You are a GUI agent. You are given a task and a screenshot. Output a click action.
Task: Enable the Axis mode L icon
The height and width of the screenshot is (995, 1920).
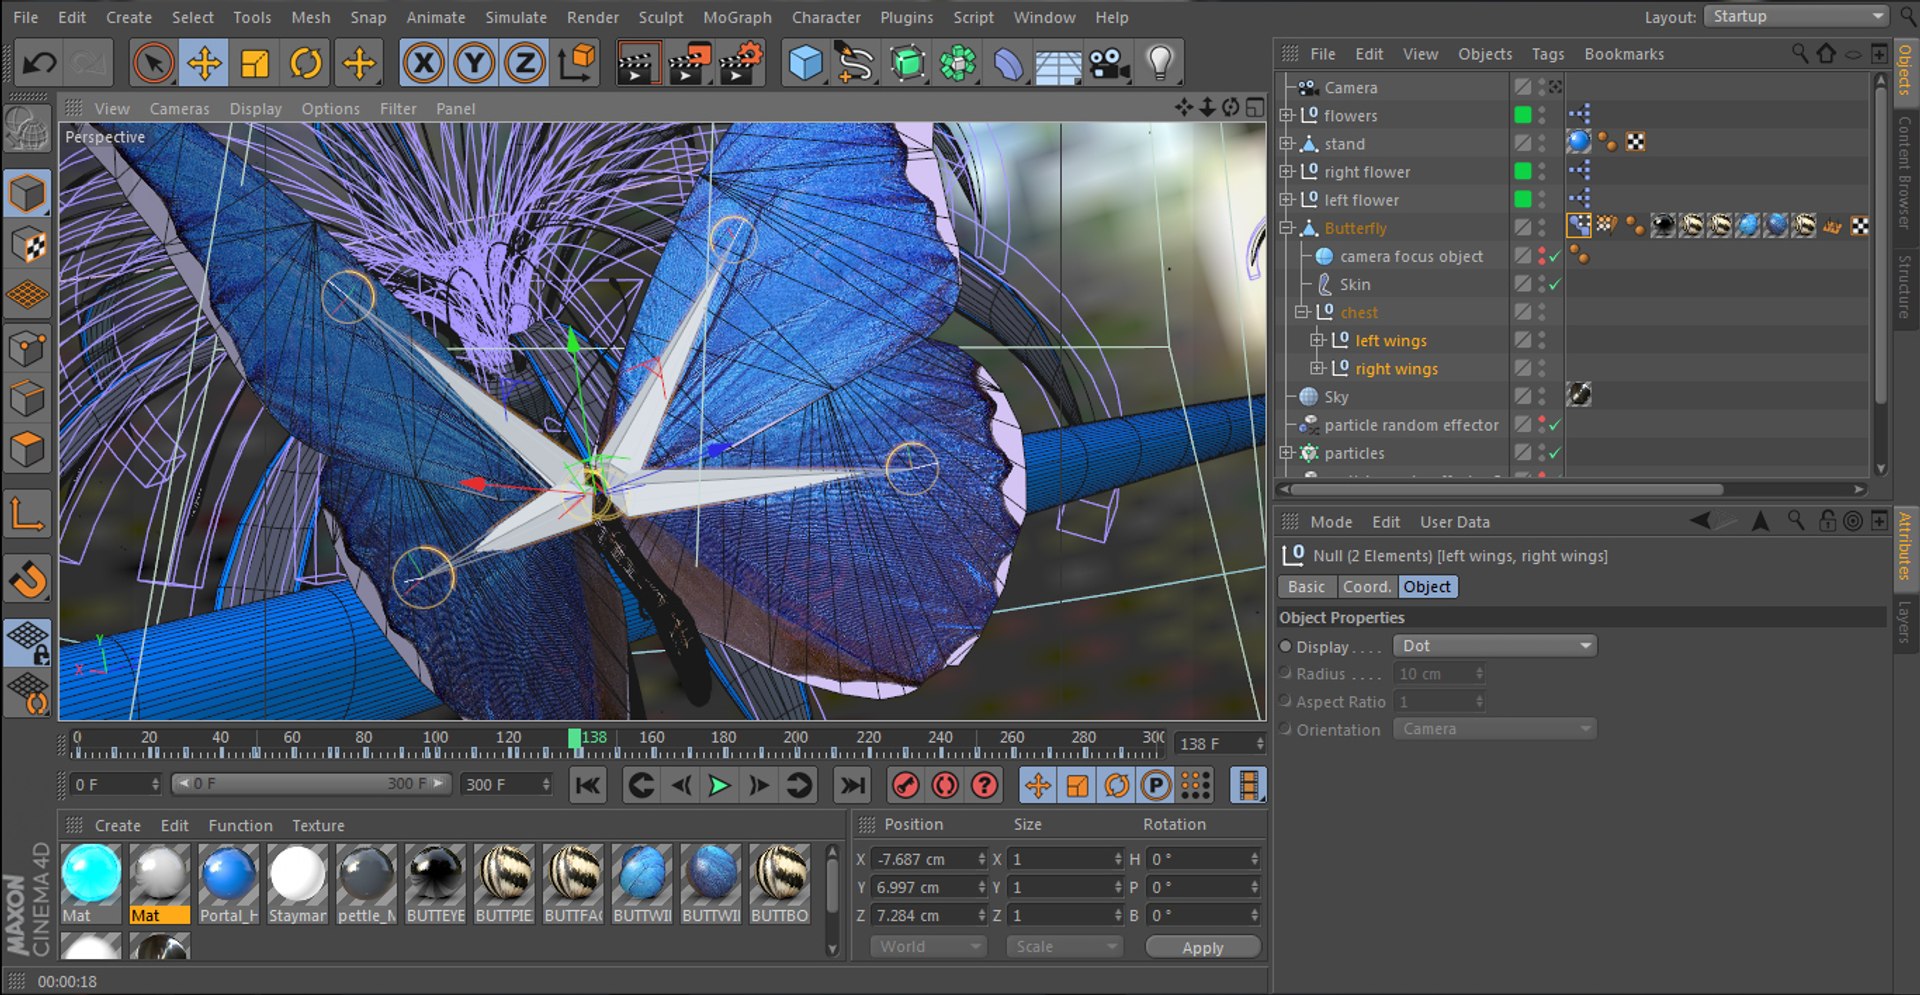coord(27,515)
